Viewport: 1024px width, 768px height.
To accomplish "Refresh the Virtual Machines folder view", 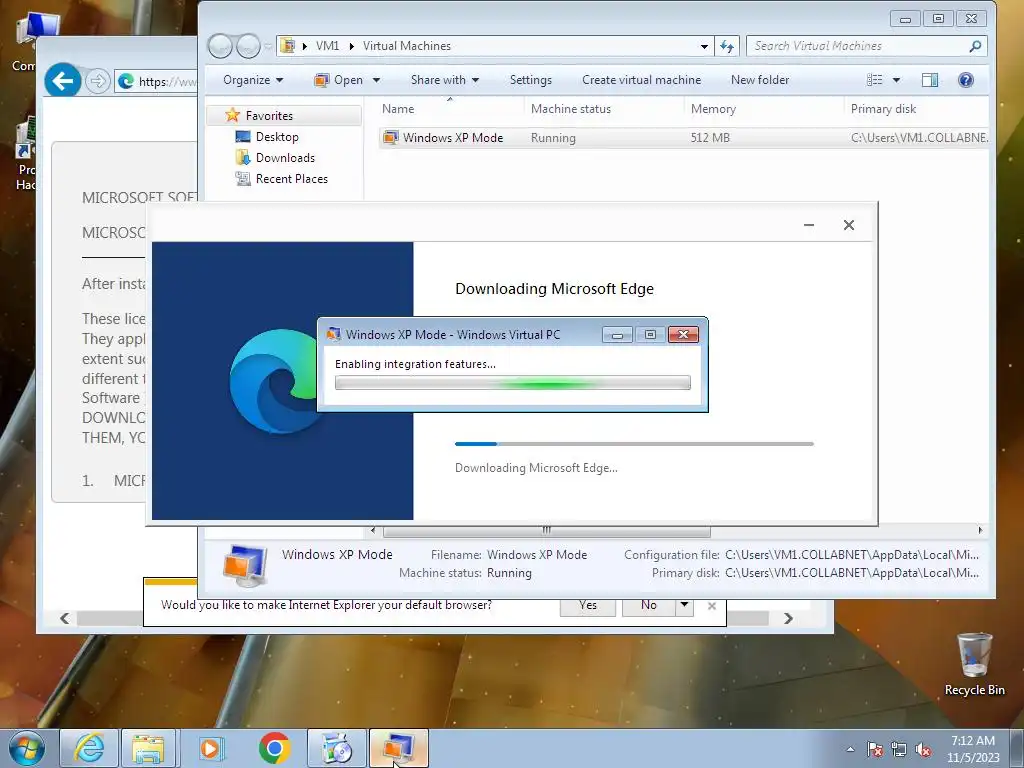I will 727,46.
